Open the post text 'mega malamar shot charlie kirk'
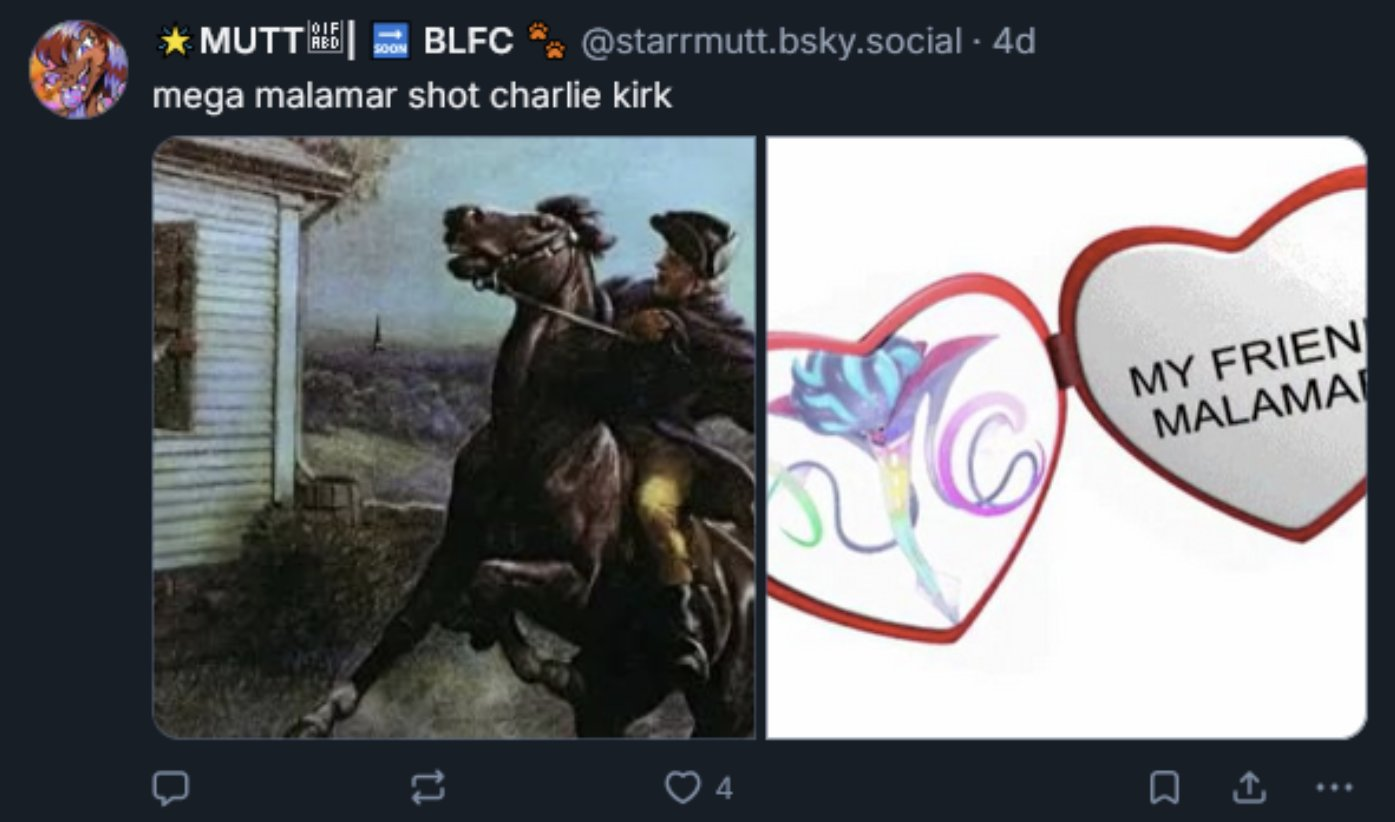 coord(412,96)
